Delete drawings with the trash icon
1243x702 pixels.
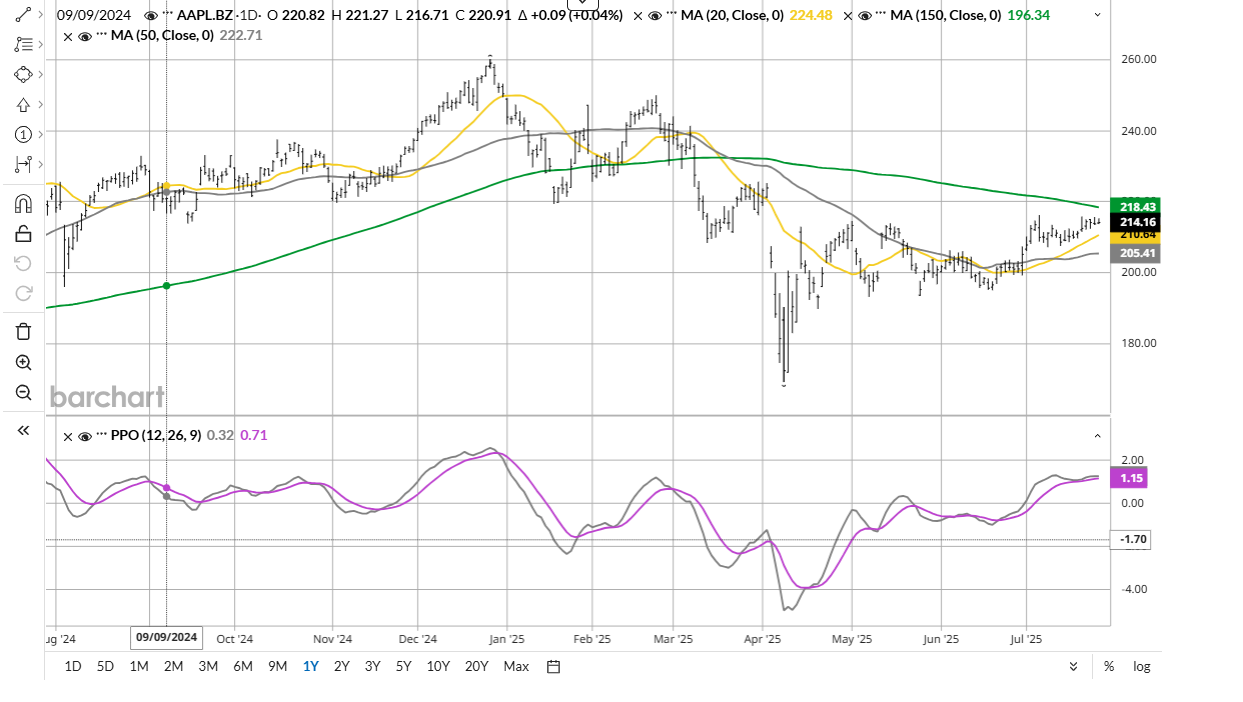click(x=24, y=332)
